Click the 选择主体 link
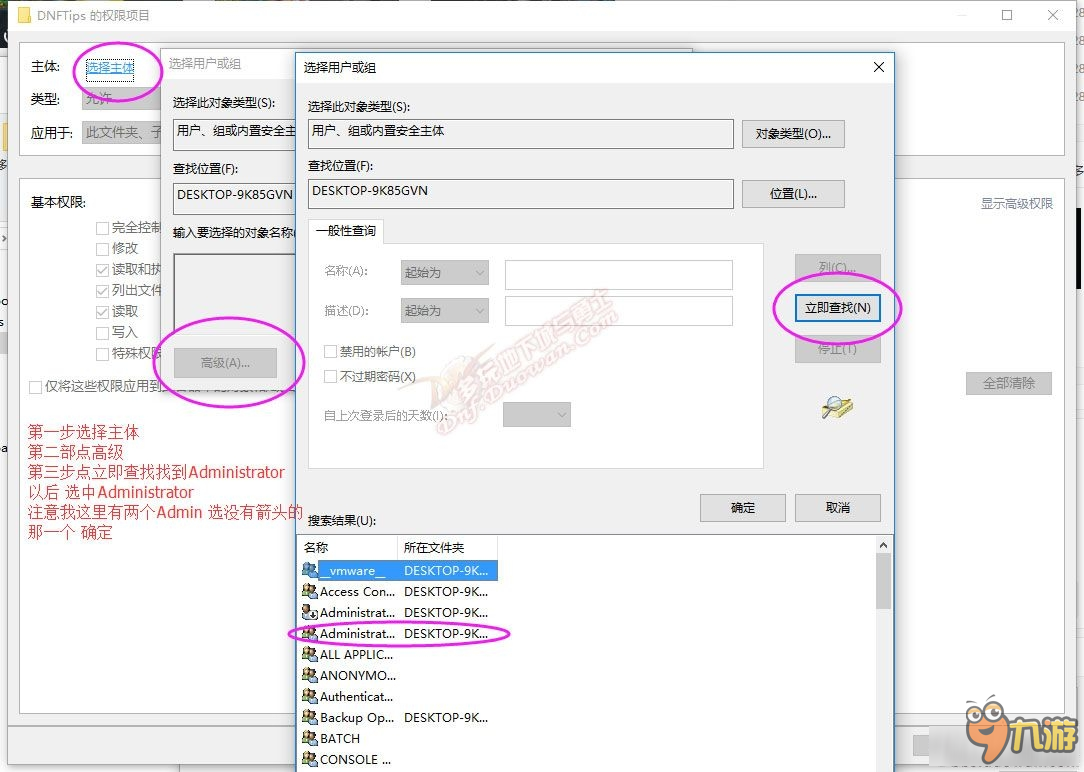The width and height of the screenshot is (1084, 772). [110, 68]
